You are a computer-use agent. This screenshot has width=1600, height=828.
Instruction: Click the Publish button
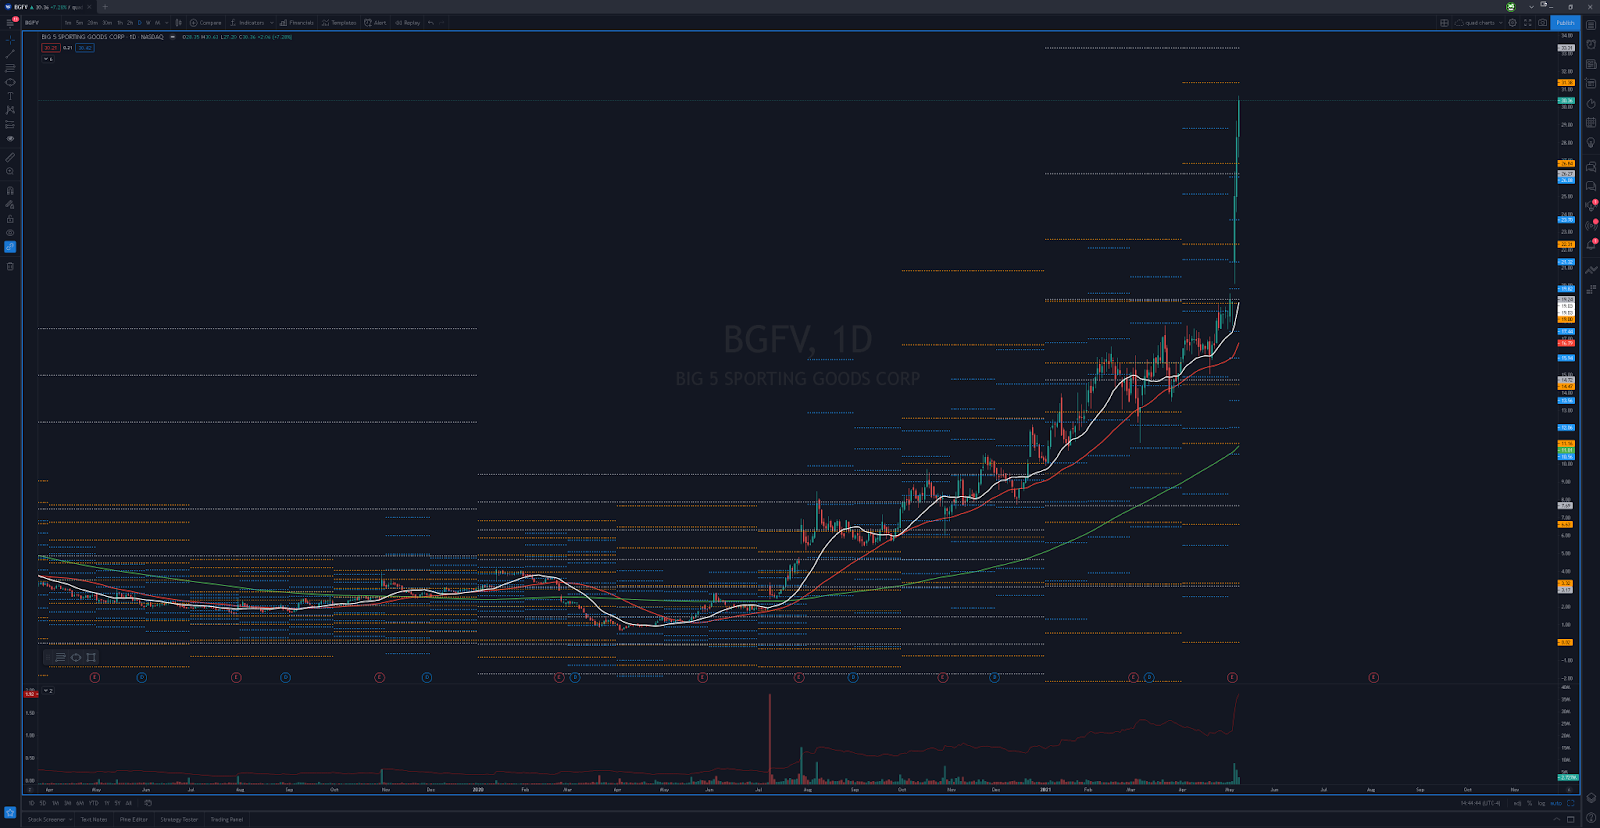click(1565, 22)
